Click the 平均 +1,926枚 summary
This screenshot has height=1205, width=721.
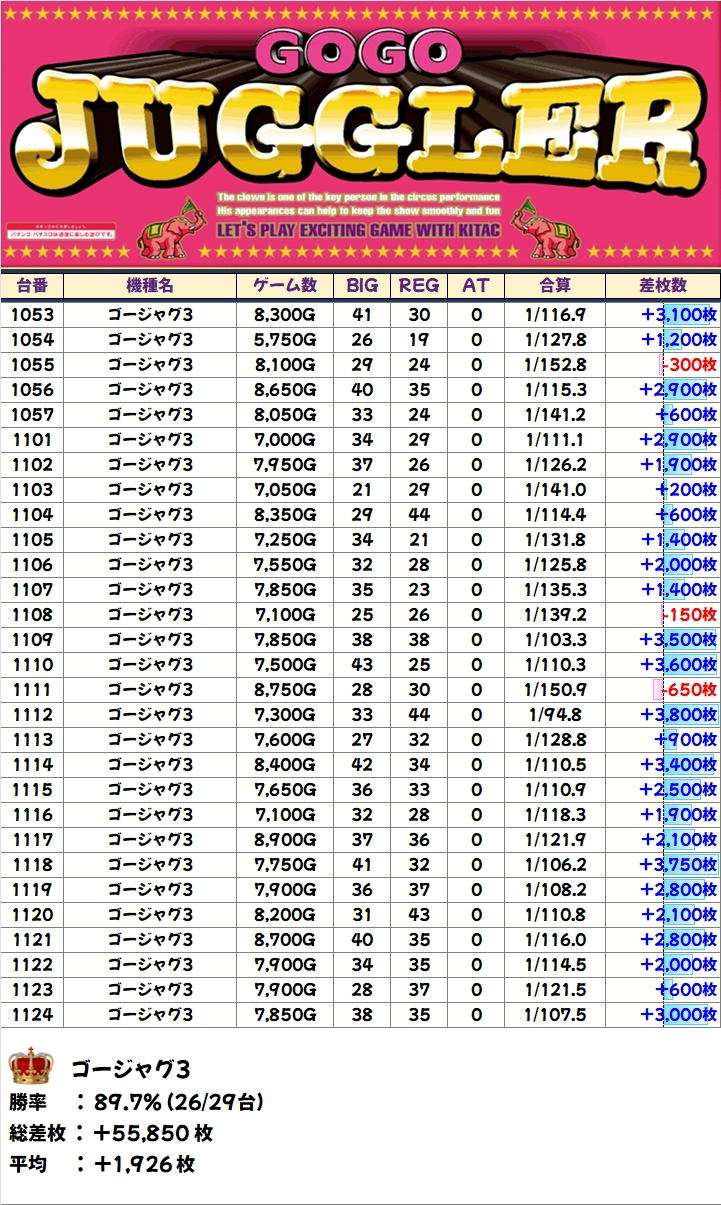[x=102, y=1165]
